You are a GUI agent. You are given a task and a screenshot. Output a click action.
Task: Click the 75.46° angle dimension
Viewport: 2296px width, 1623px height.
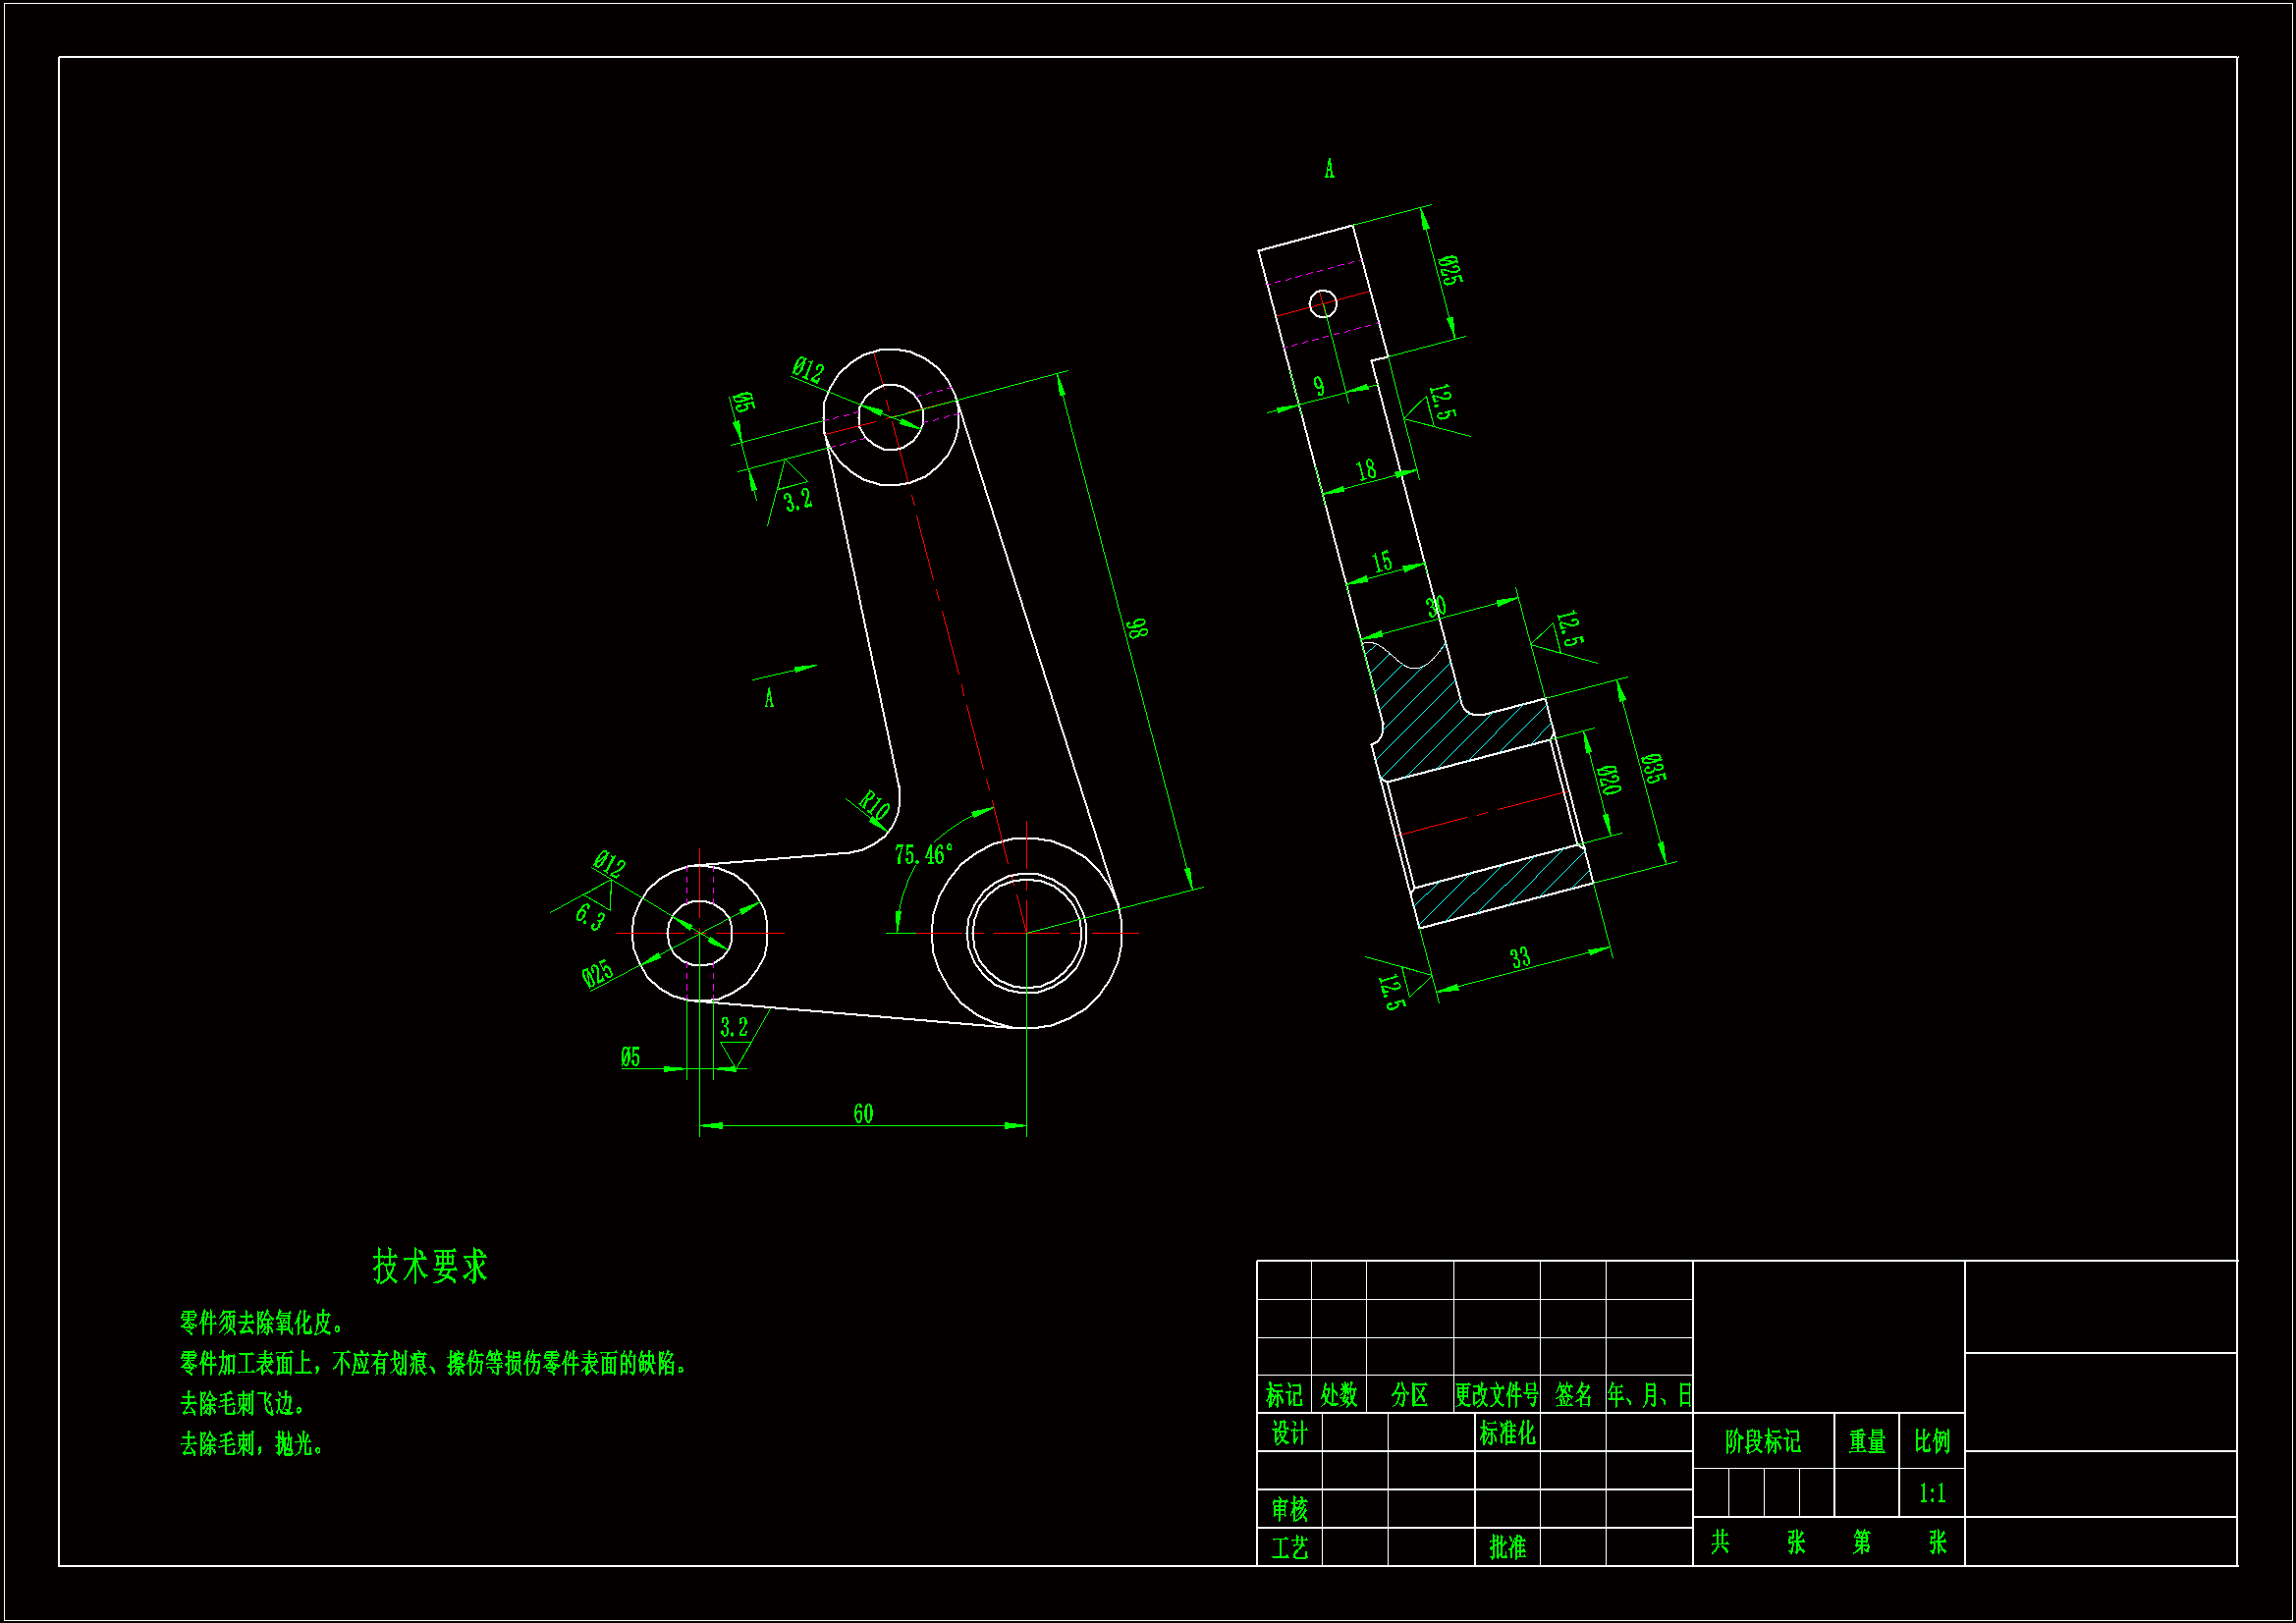click(923, 855)
